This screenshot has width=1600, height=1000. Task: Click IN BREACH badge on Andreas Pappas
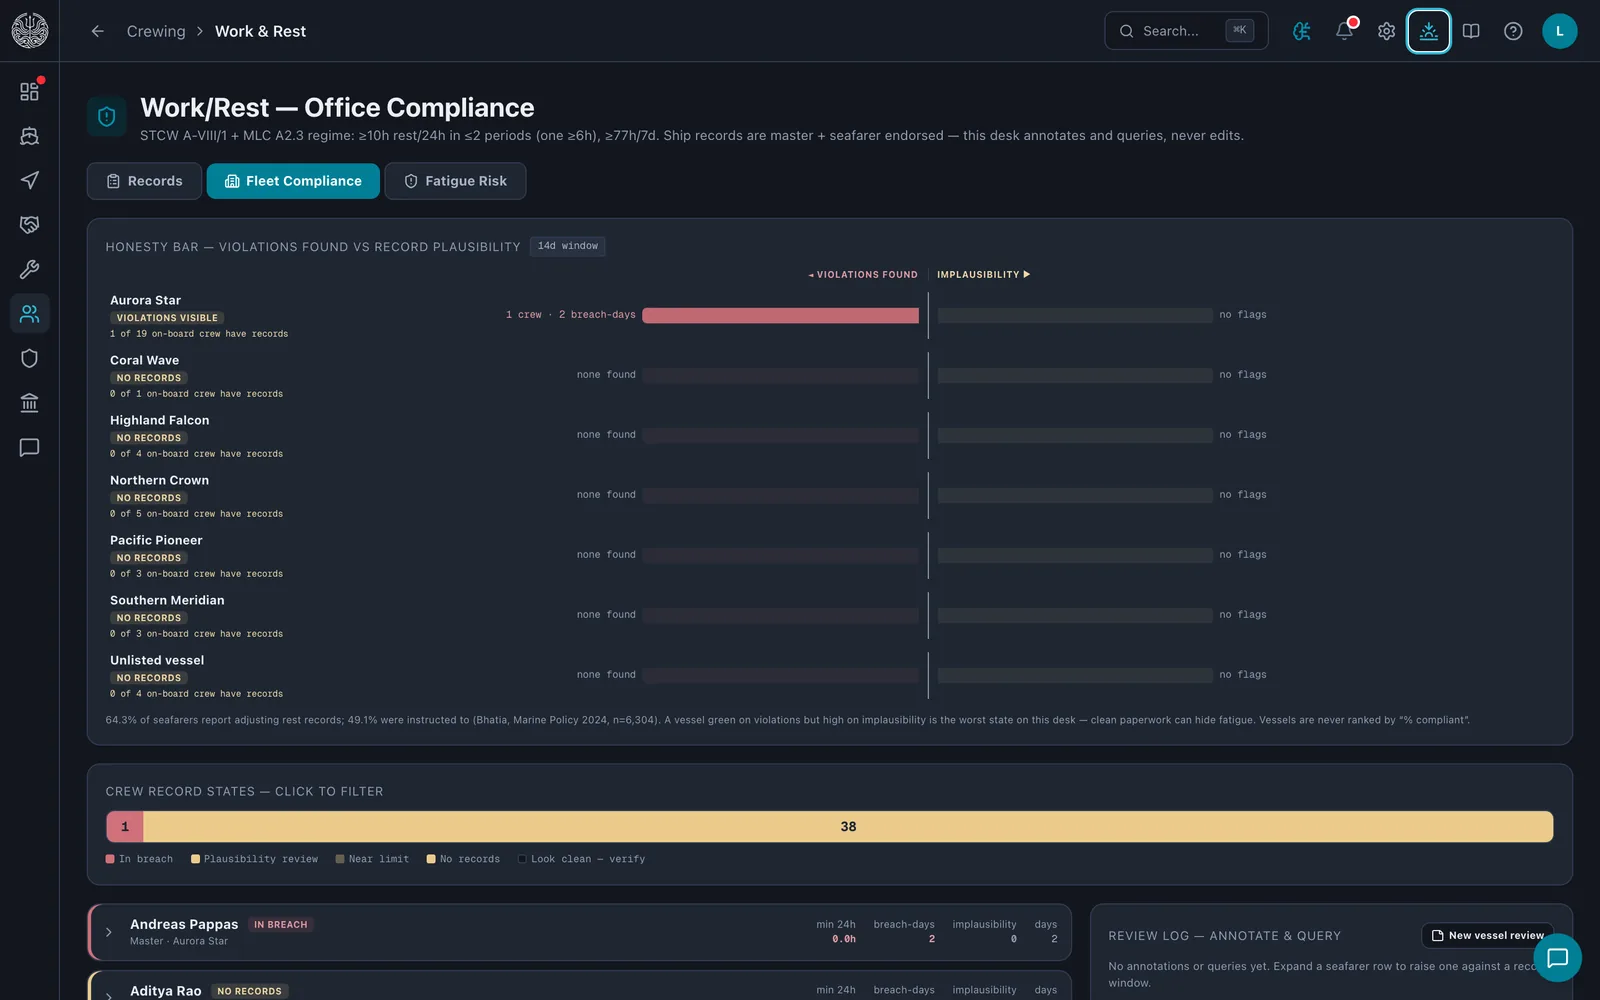(280, 925)
